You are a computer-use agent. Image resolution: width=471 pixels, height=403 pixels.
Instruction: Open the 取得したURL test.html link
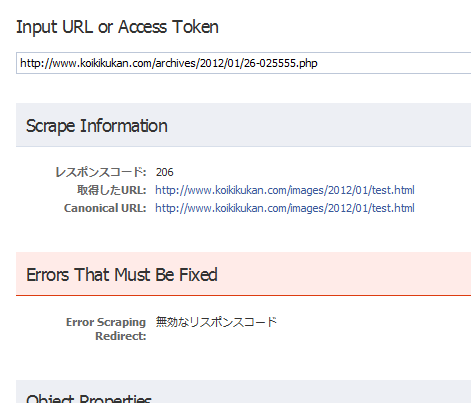[x=285, y=190]
